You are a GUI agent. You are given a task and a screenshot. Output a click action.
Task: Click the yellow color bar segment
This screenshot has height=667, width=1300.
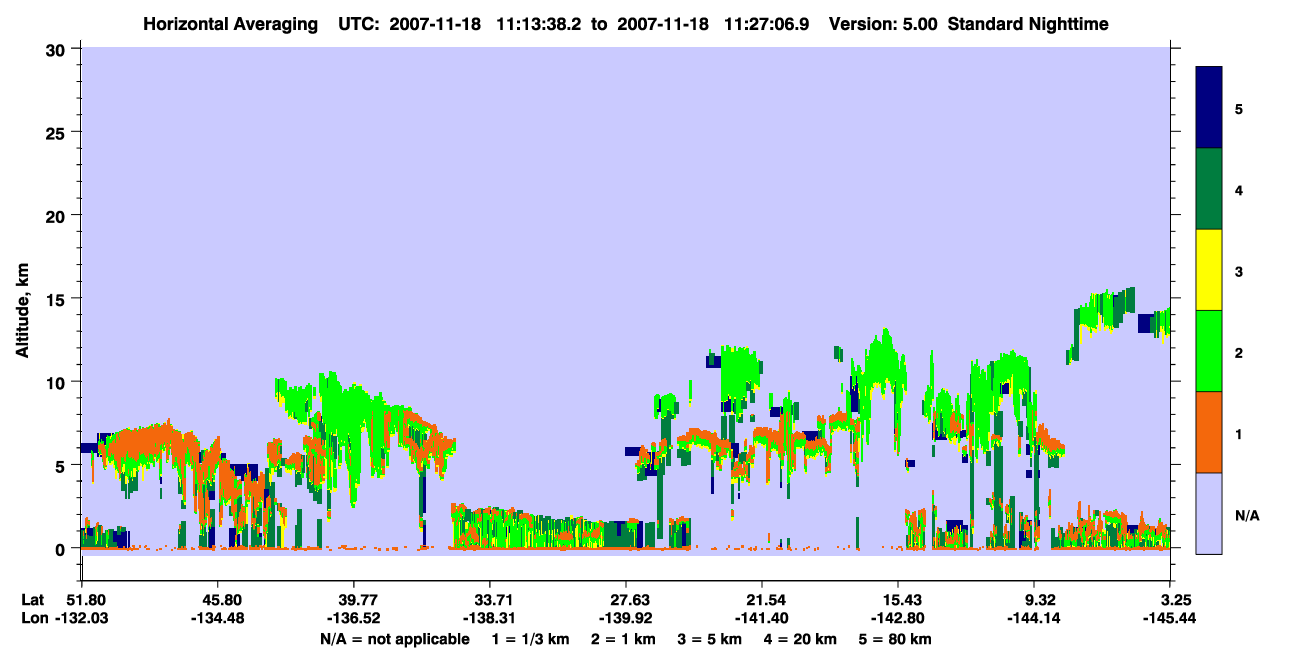click(1209, 270)
